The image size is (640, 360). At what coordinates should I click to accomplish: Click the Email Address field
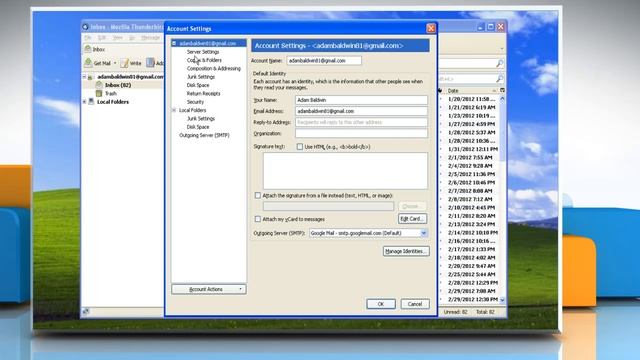pyautogui.click(x=361, y=111)
